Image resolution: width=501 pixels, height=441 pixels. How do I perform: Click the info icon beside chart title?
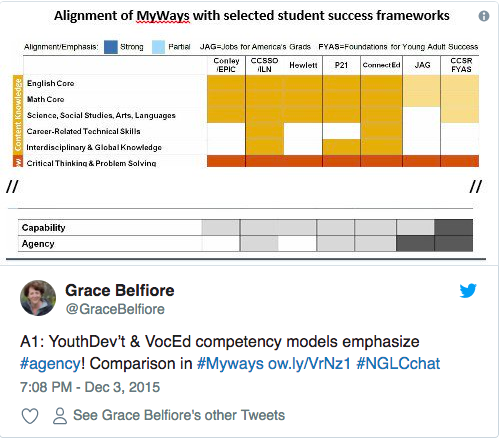coord(484,16)
